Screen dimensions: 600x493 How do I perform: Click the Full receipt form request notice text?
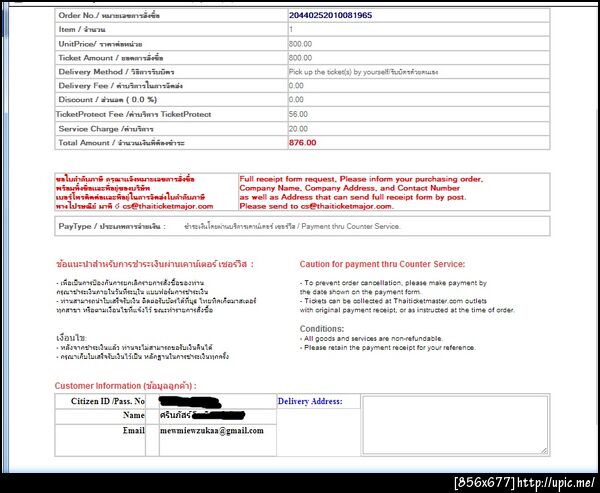coord(362,193)
